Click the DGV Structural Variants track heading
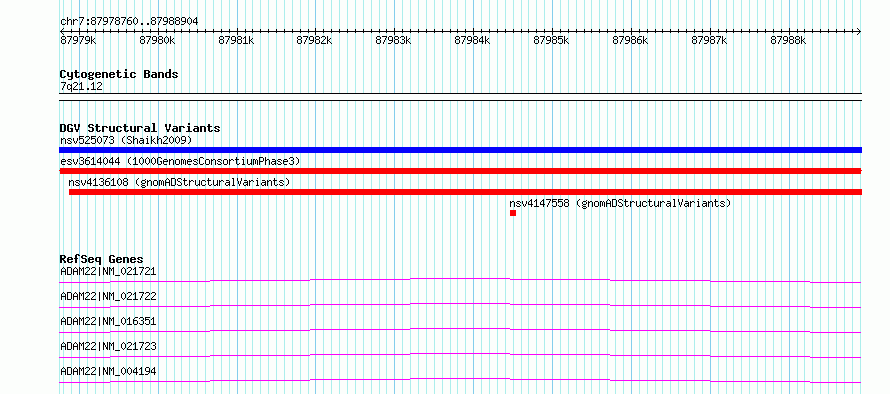The width and height of the screenshot is (890, 394). [140, 128]
